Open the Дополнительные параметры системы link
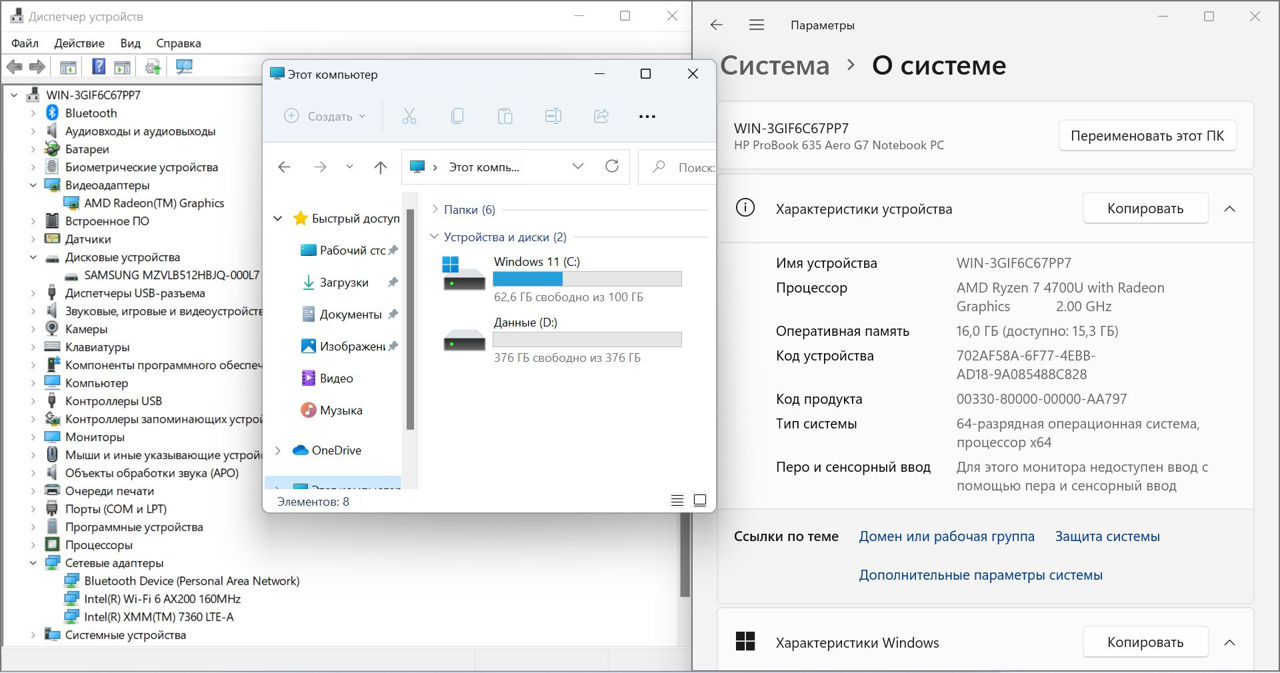Image resolution: width=1280 pixels, height=673 pixels. (x=980, y=575)
